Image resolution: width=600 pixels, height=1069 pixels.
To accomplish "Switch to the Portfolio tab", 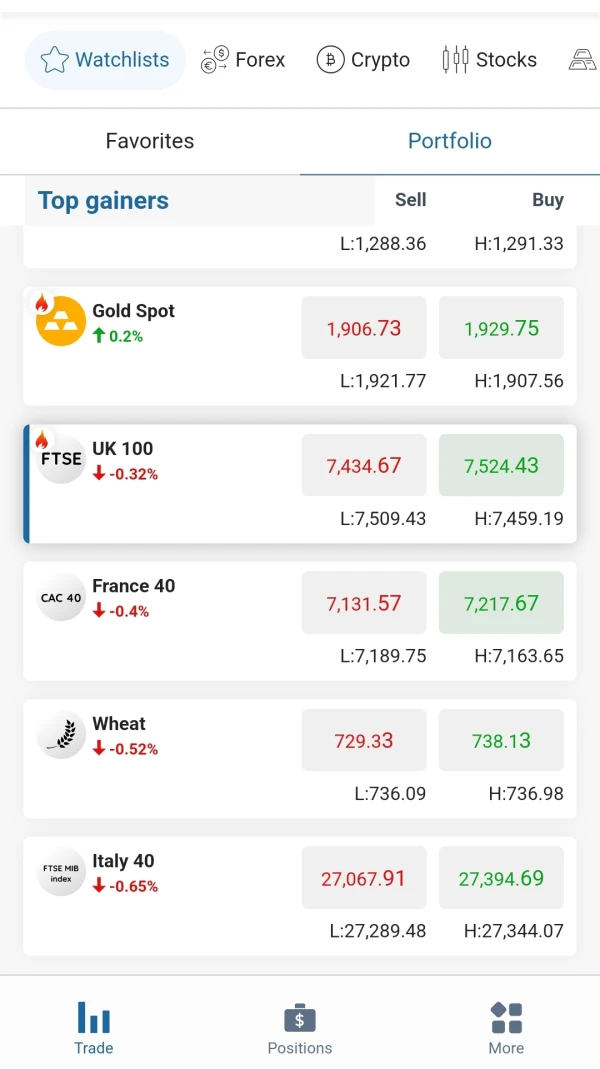I will [450, 141].
